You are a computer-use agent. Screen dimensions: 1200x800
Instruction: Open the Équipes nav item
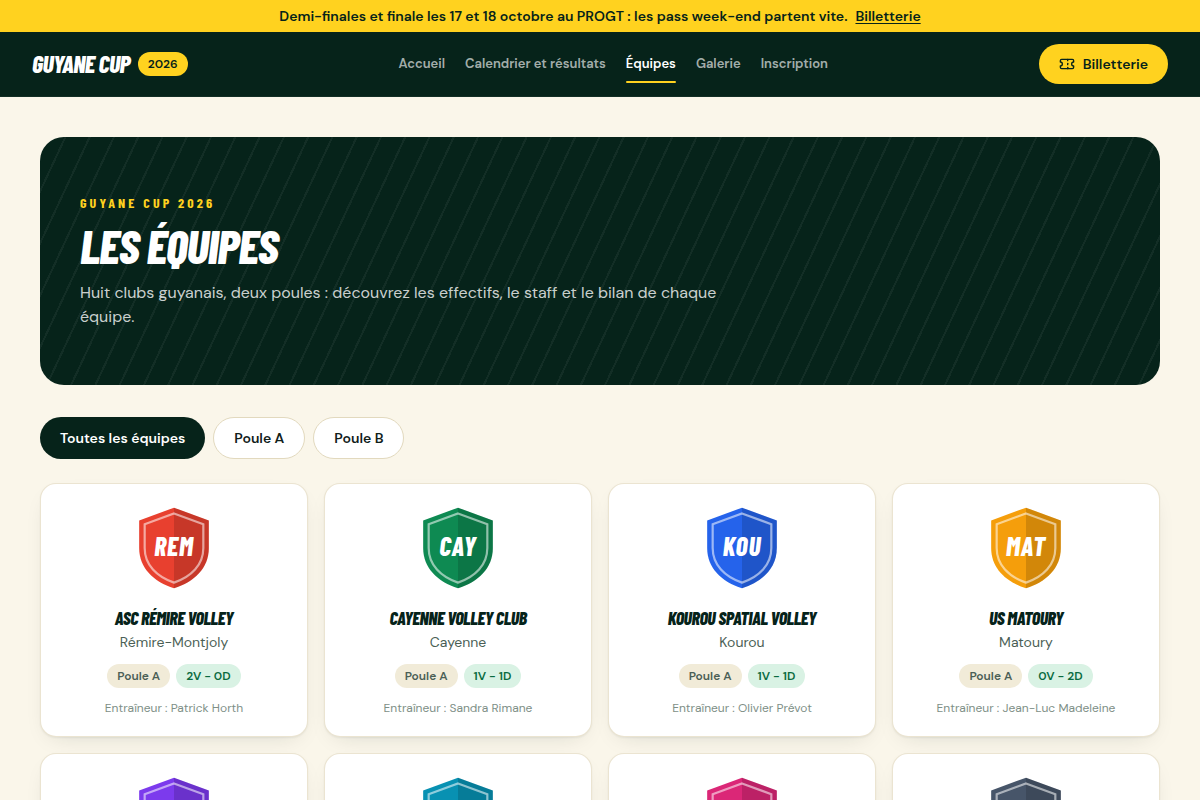[651, 63]
